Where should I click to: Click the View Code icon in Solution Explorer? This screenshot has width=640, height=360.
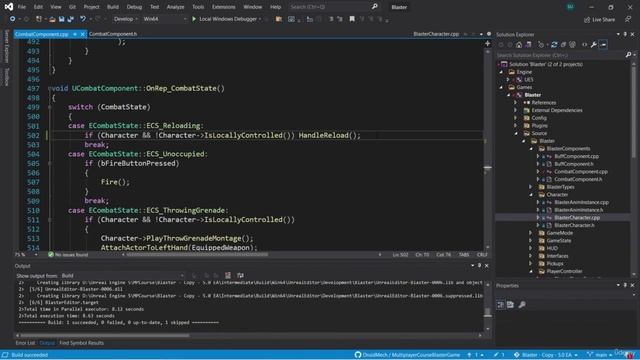584,44
